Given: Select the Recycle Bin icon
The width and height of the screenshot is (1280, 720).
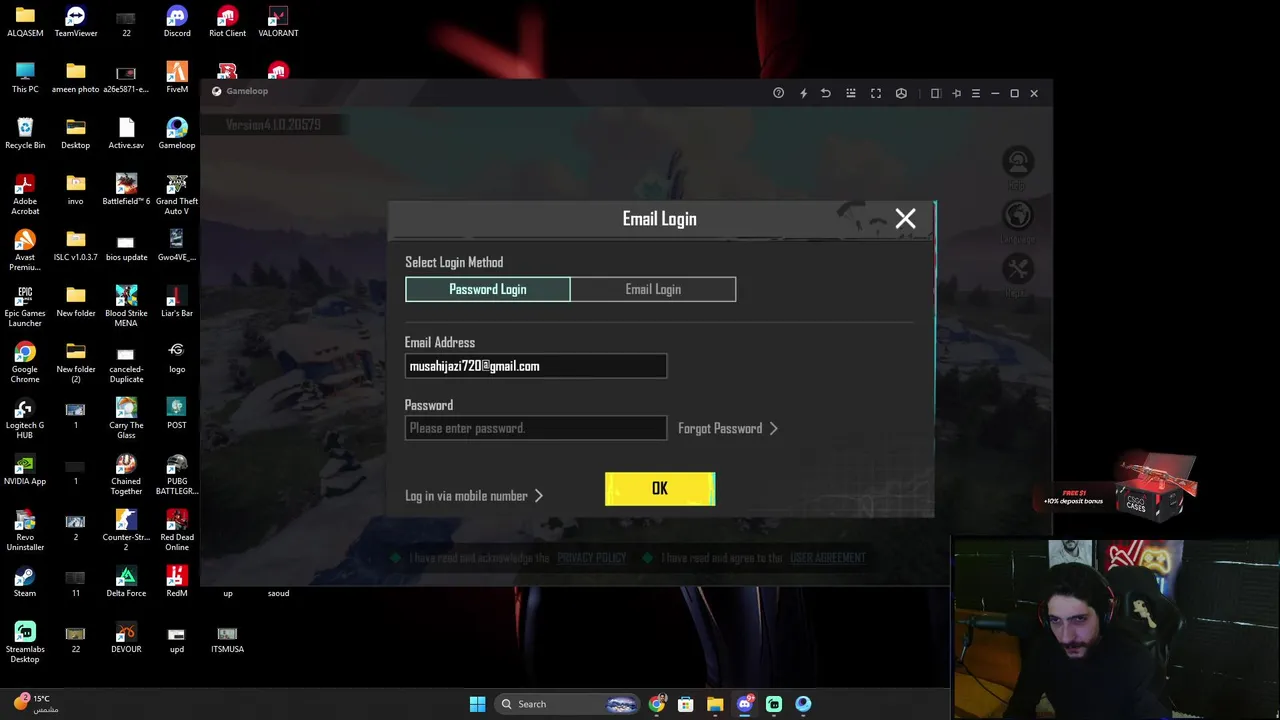Looking at the screenshot, I should pos(25,134).
